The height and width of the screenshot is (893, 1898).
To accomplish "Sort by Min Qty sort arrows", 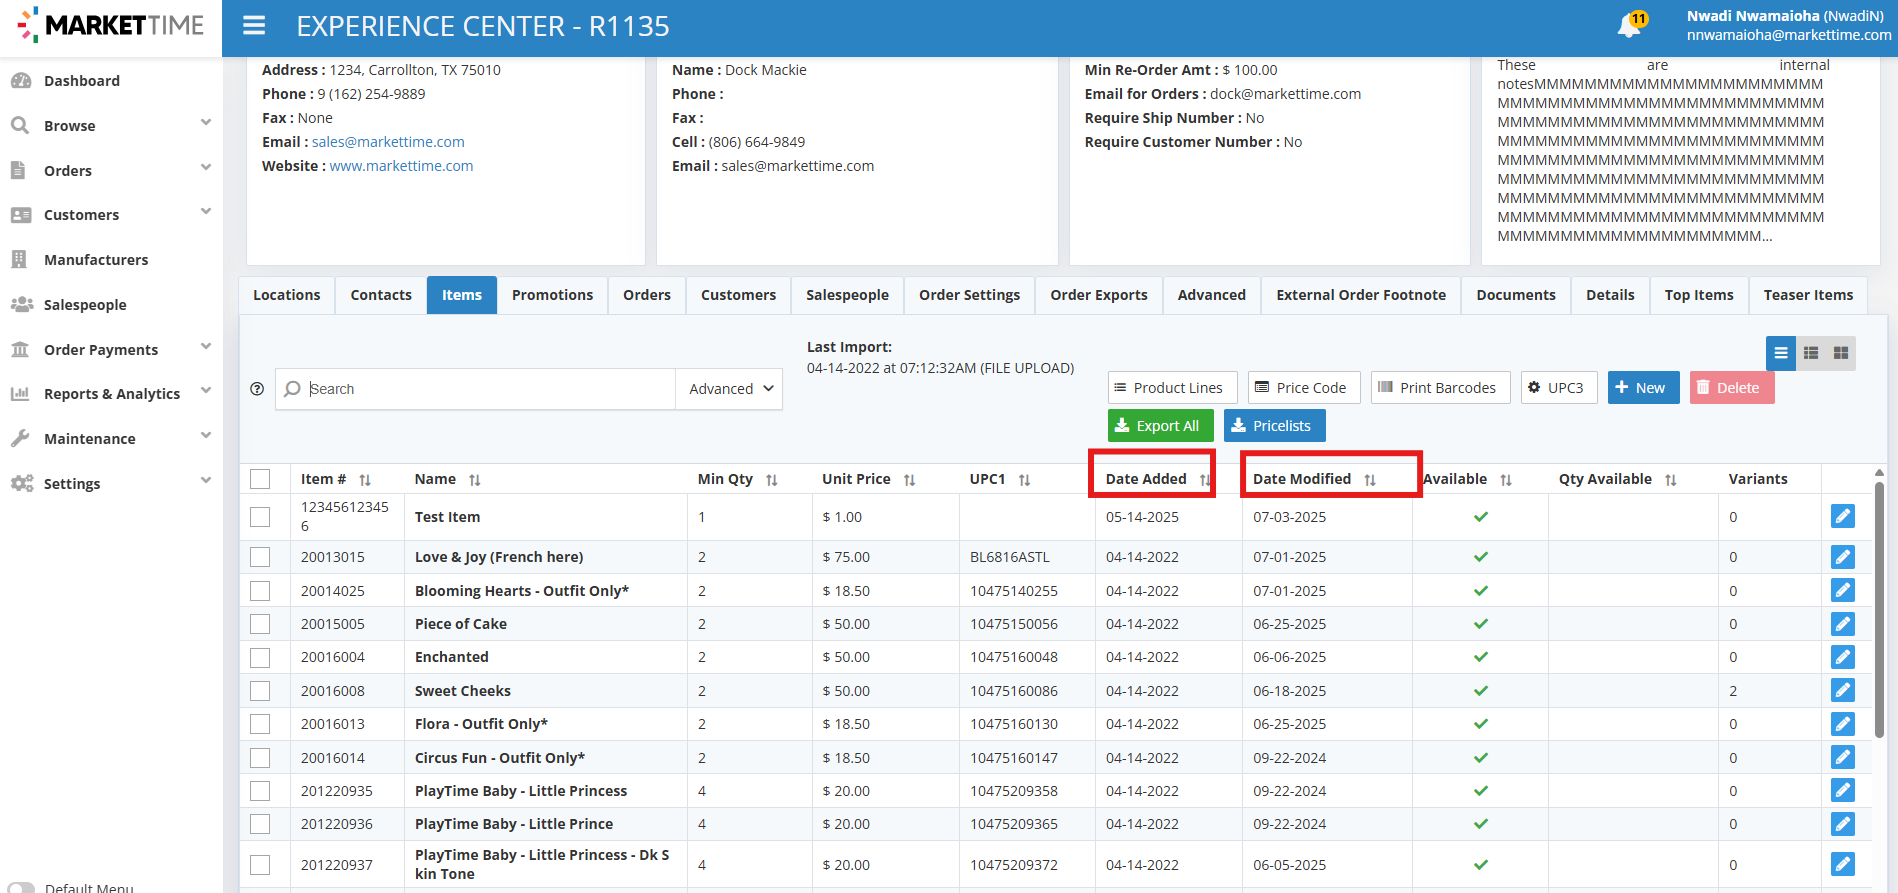I will click(x=772, y=480).
